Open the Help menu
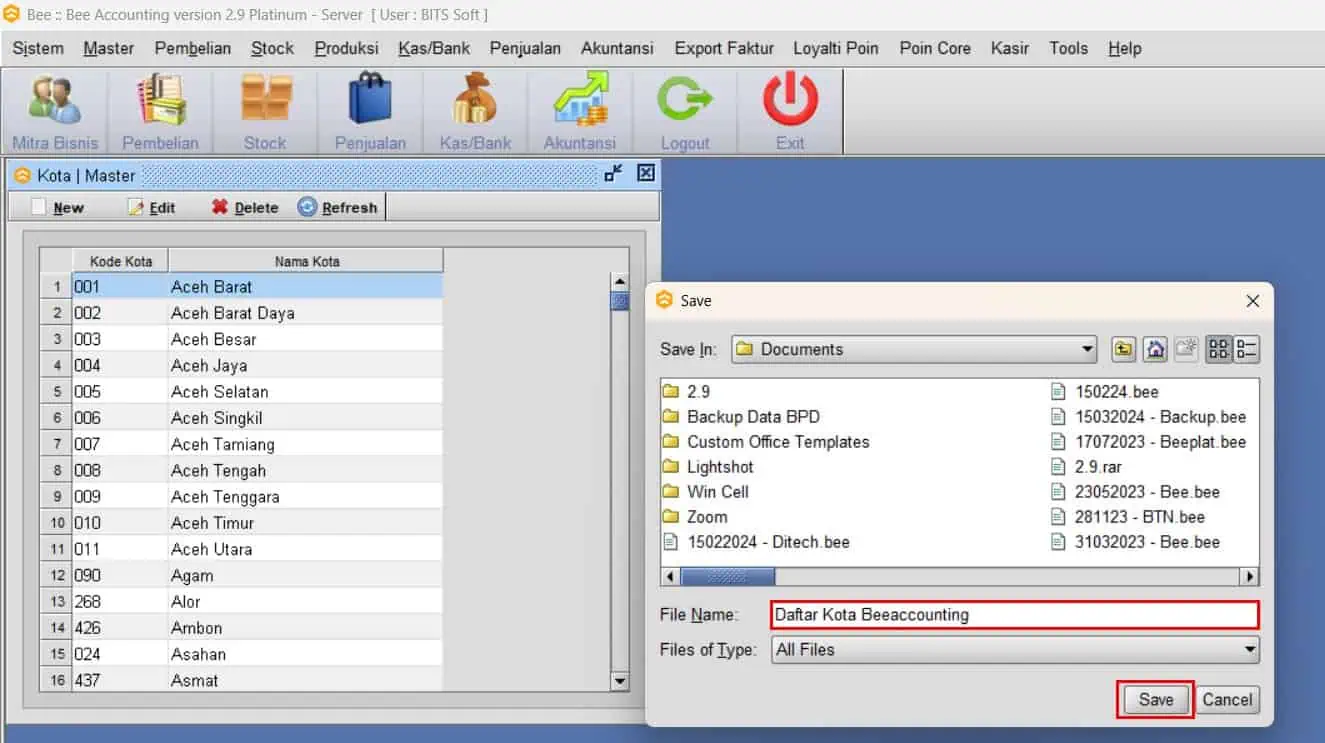The image size is (1325, 743). (1125, 48)
